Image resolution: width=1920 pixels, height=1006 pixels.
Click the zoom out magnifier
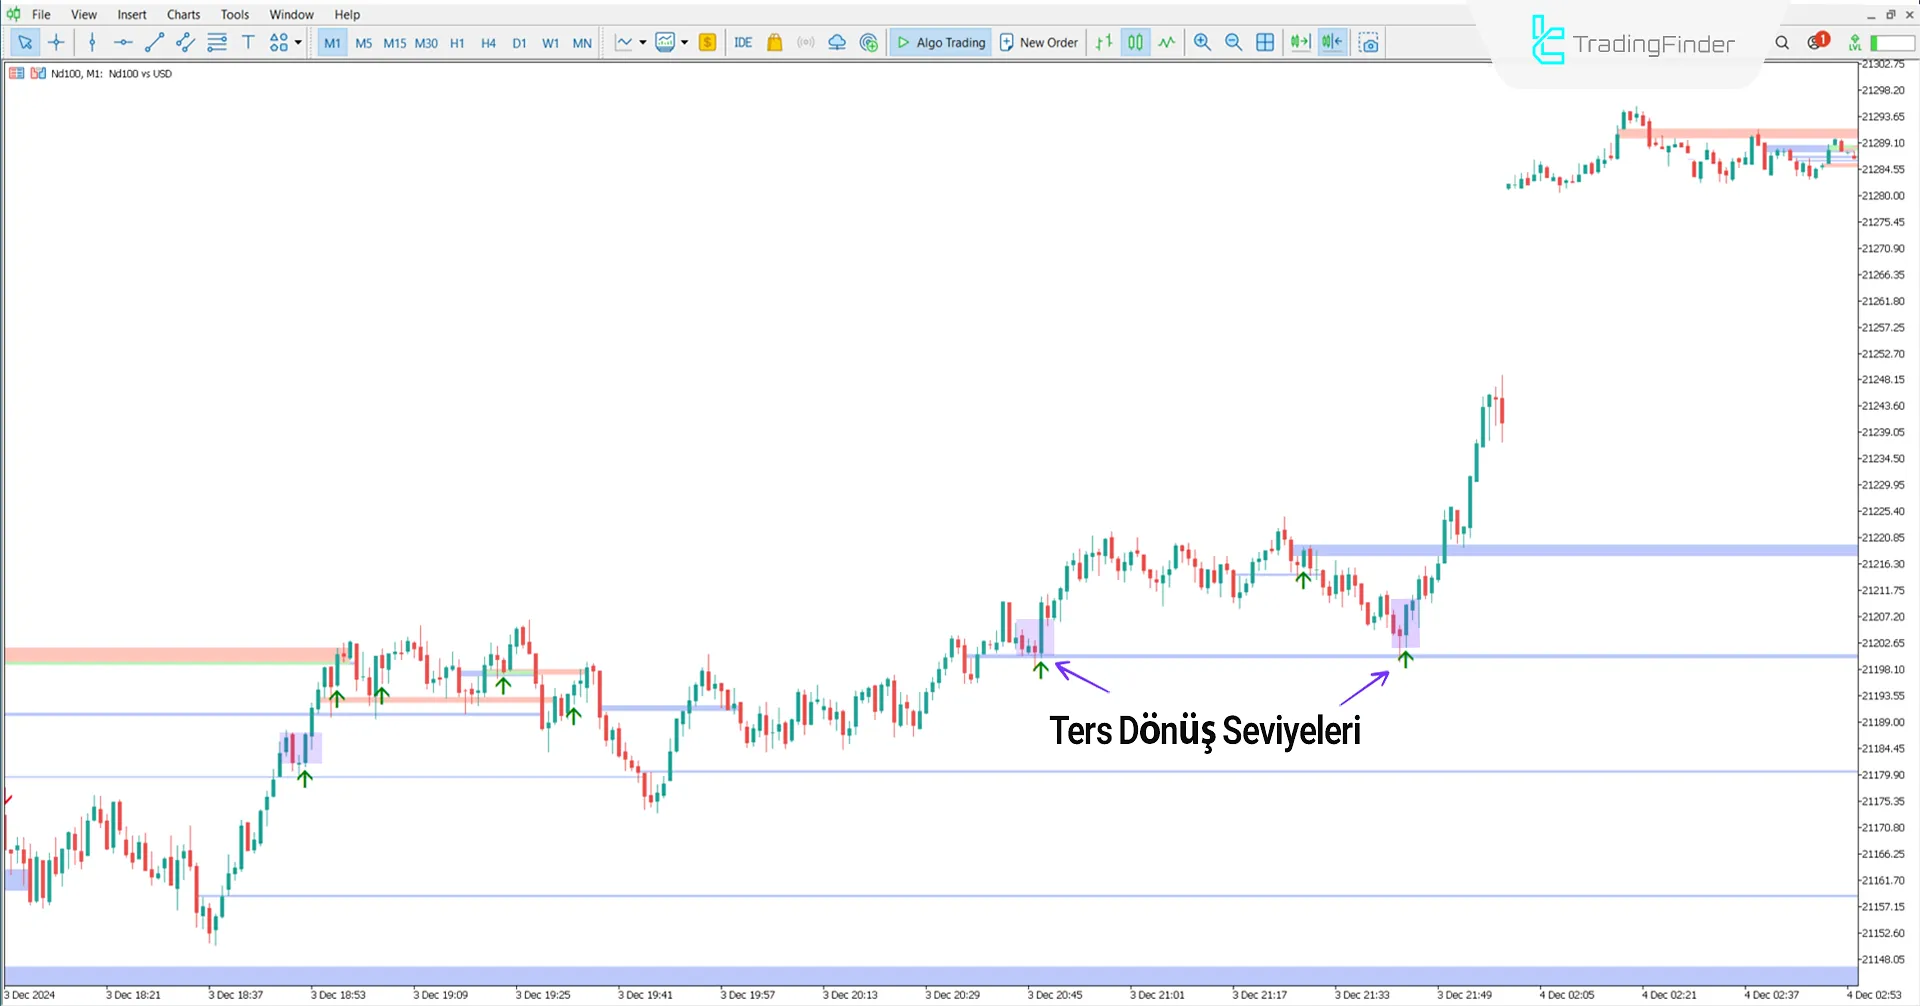click(1233, 42)
